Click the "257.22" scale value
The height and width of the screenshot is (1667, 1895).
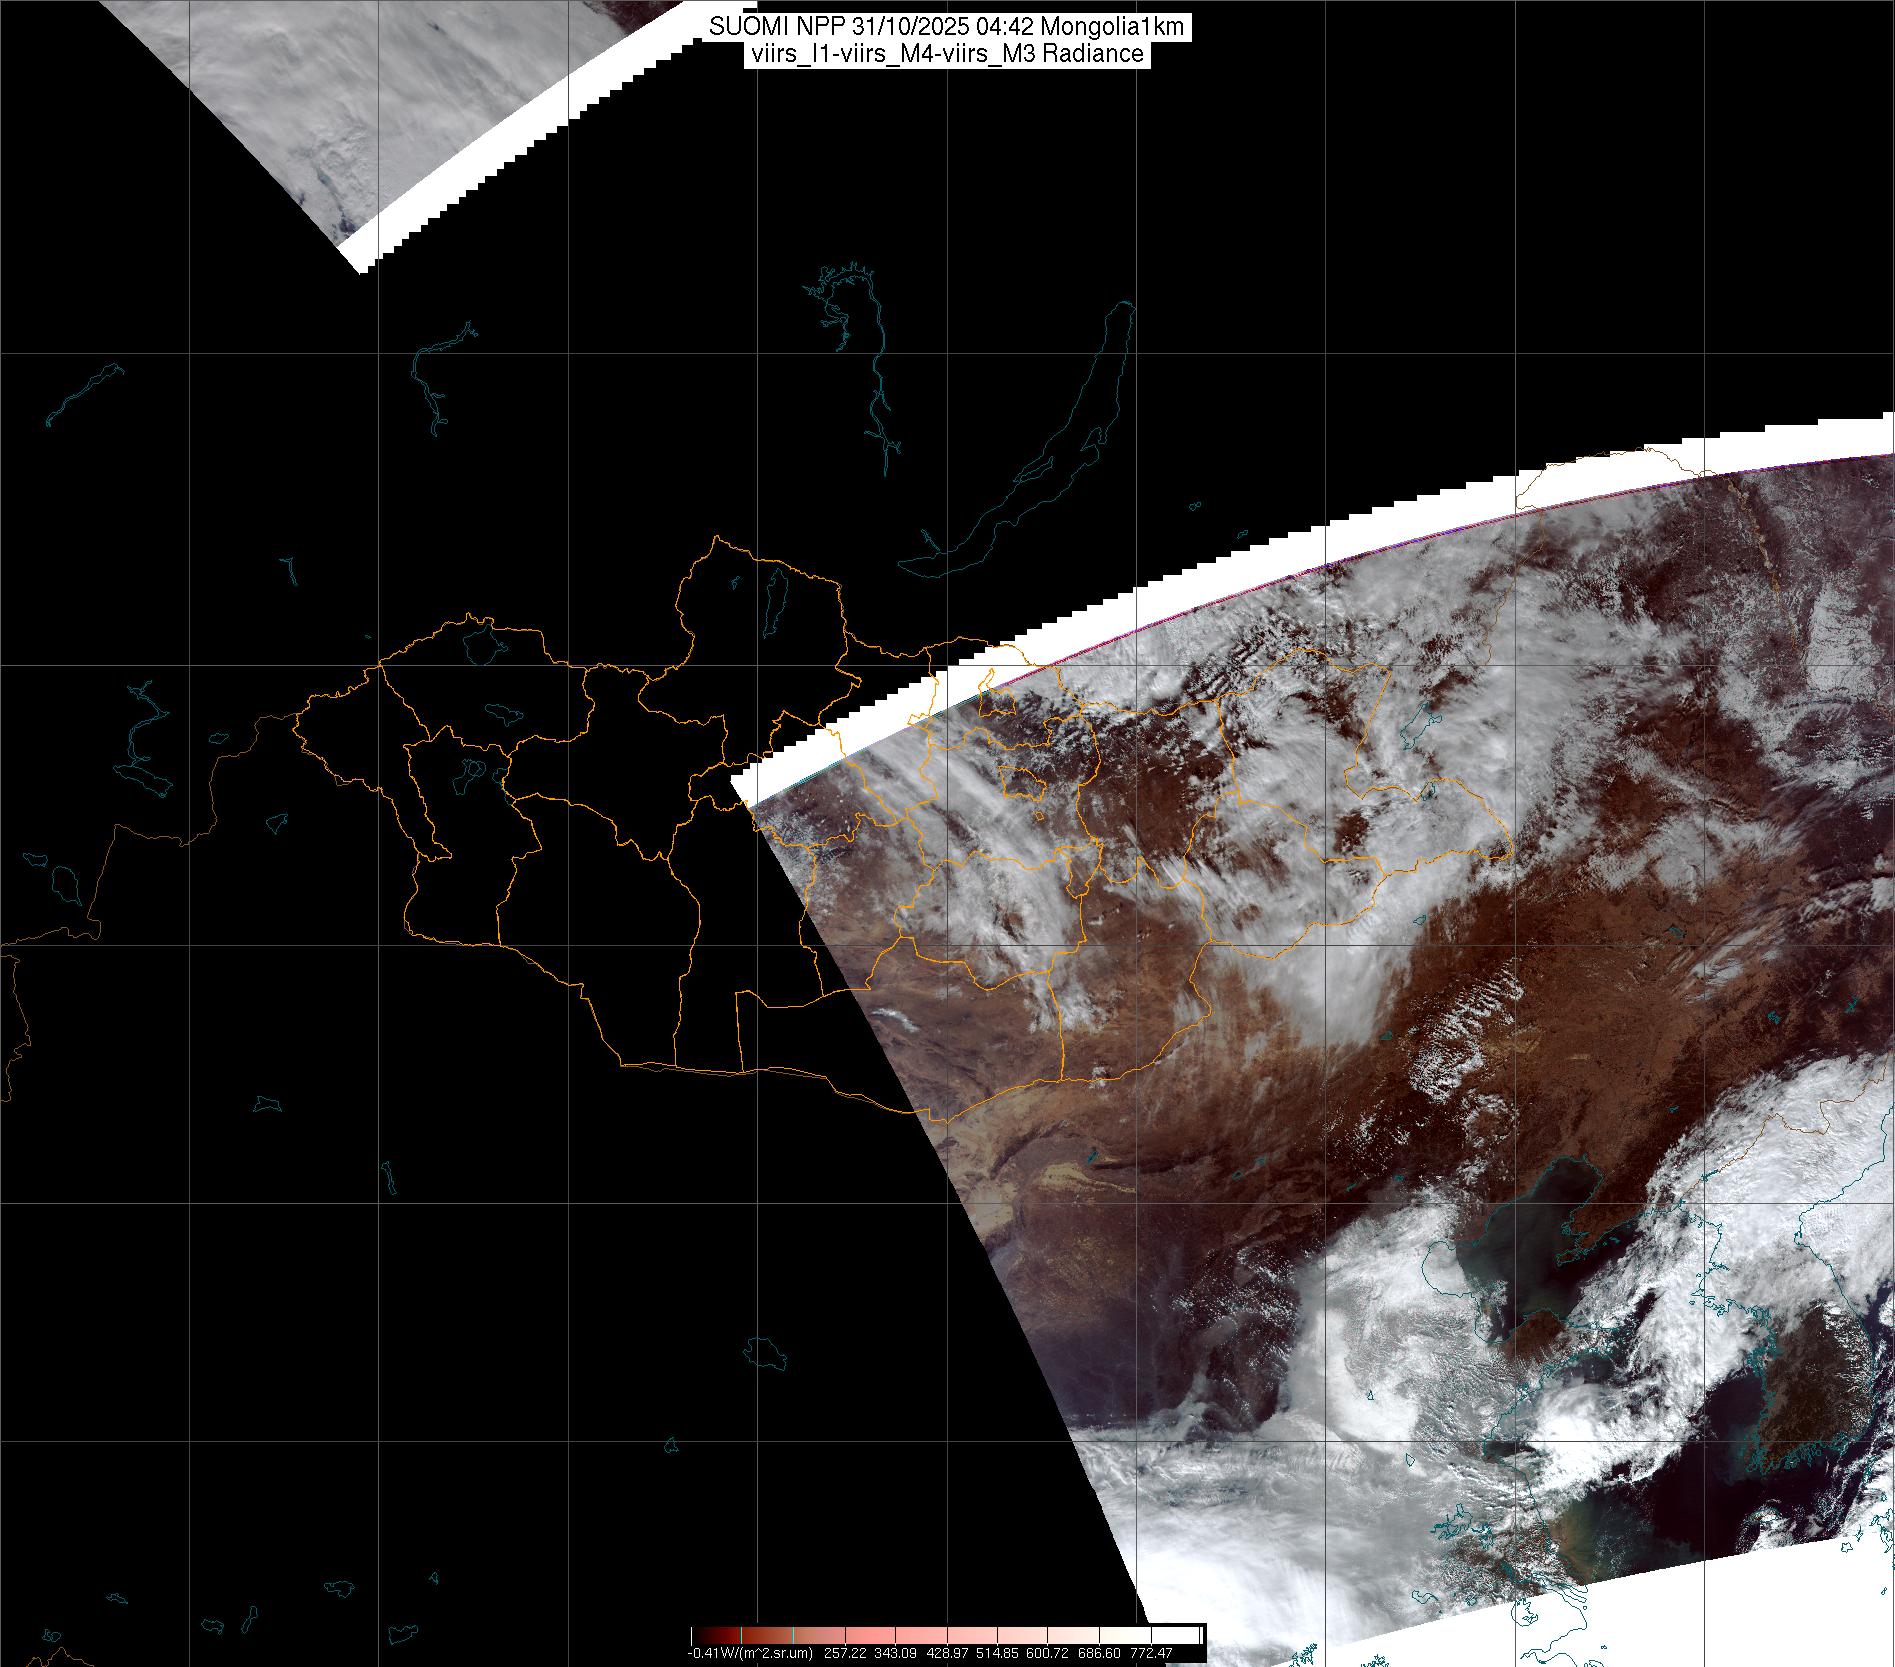(844, 1653)
